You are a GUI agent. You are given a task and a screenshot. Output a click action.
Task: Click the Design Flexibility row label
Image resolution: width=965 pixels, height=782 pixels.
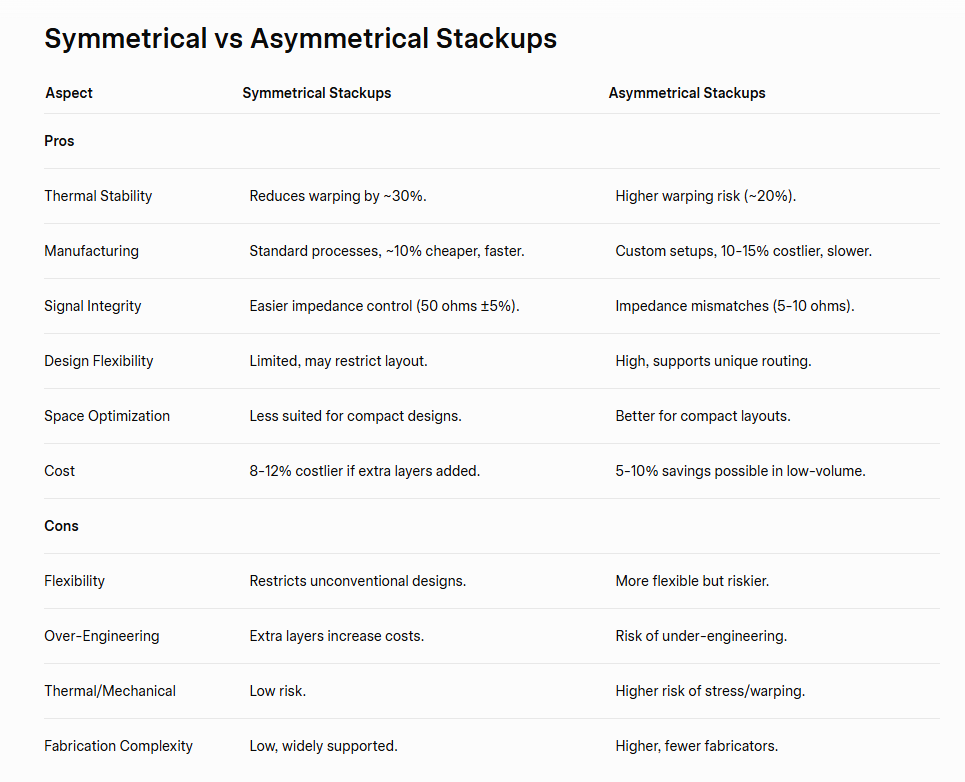point(99,361)
